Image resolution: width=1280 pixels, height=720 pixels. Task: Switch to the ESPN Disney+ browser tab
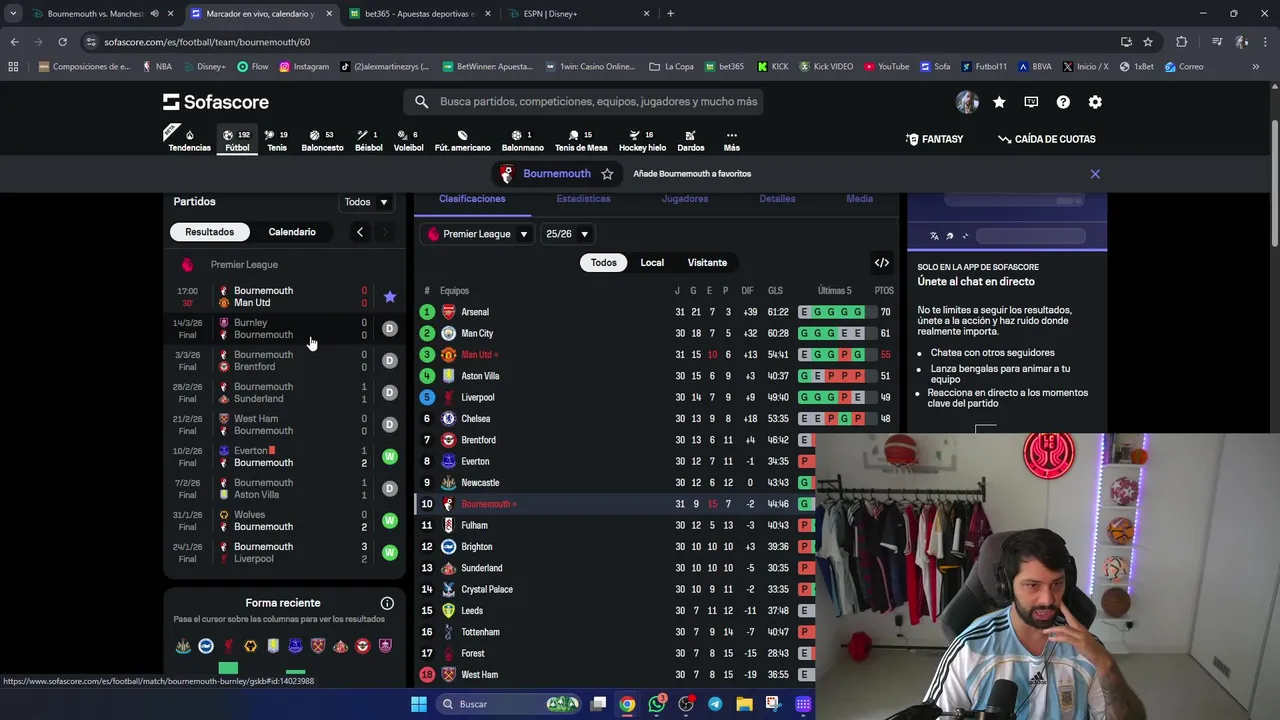click(580, 14)
